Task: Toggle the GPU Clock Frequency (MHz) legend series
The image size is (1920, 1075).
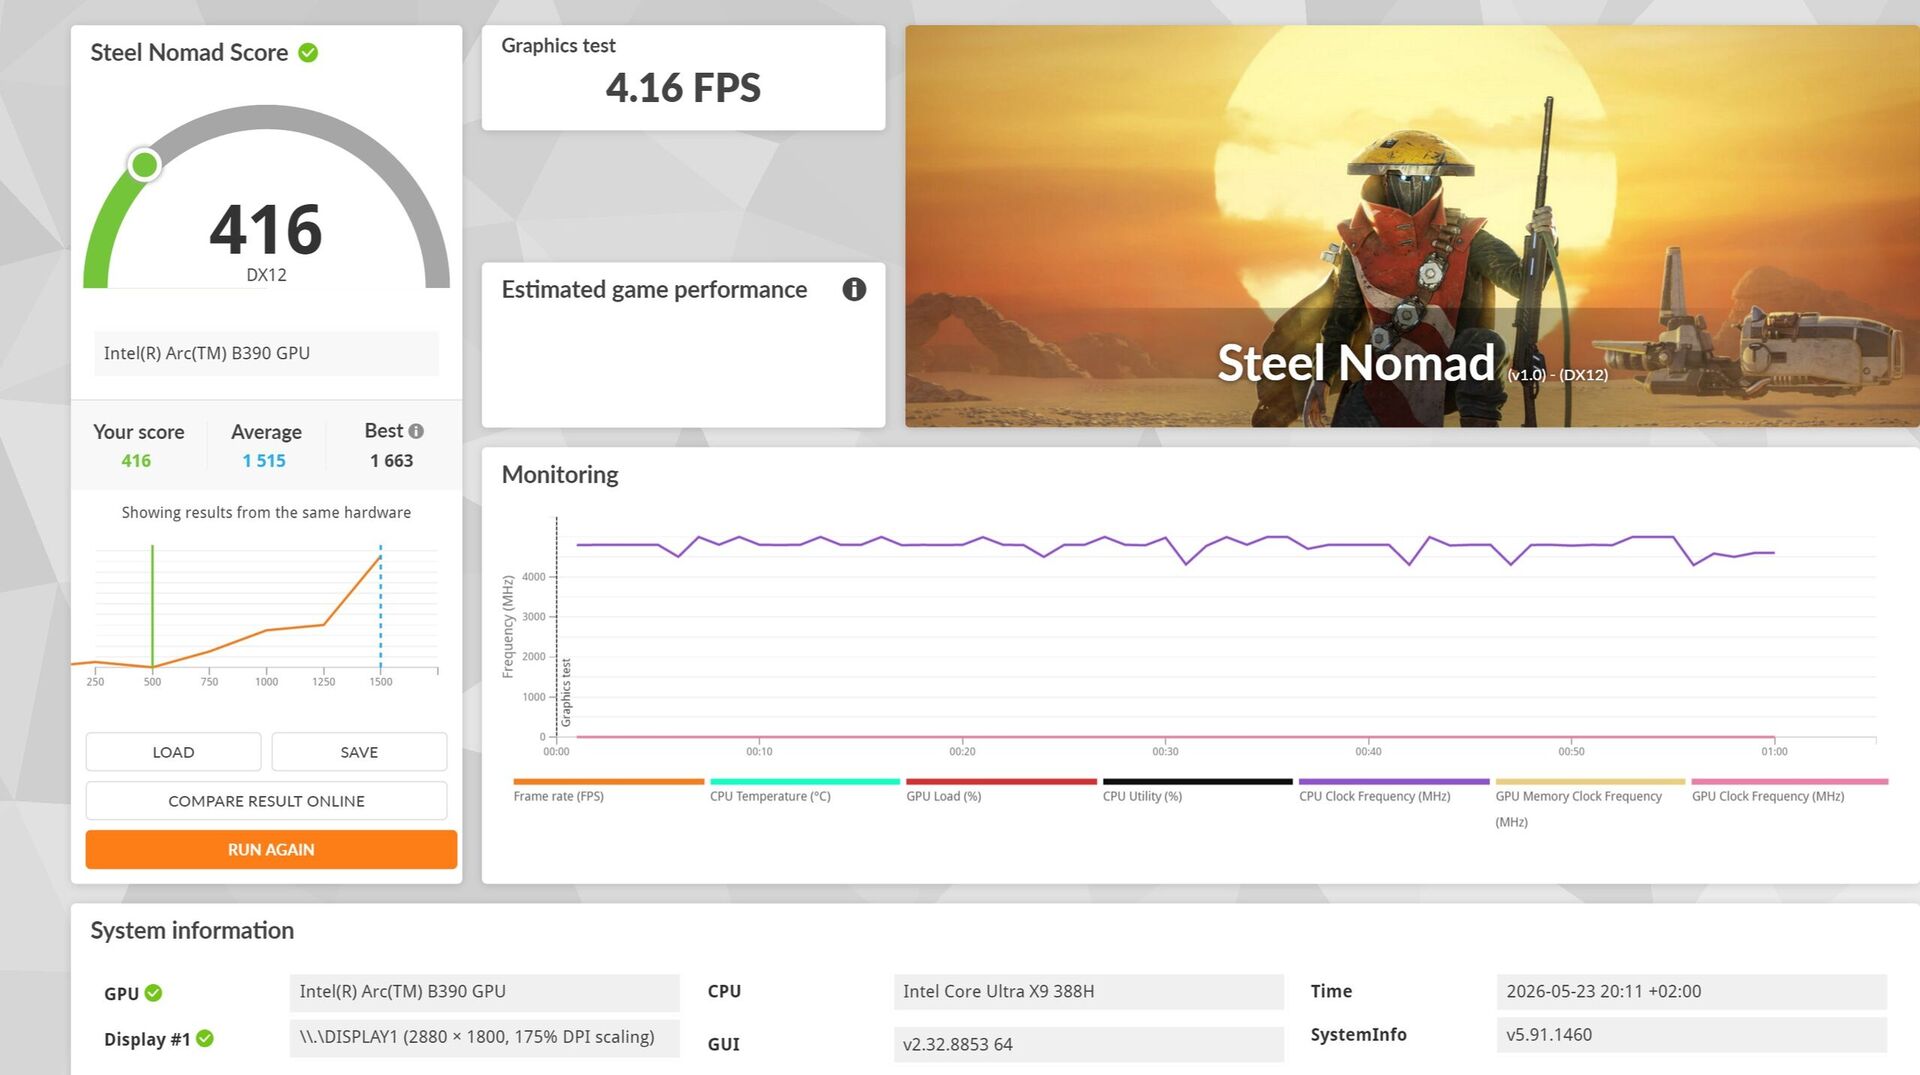Action: click(x=1789, y=790)
